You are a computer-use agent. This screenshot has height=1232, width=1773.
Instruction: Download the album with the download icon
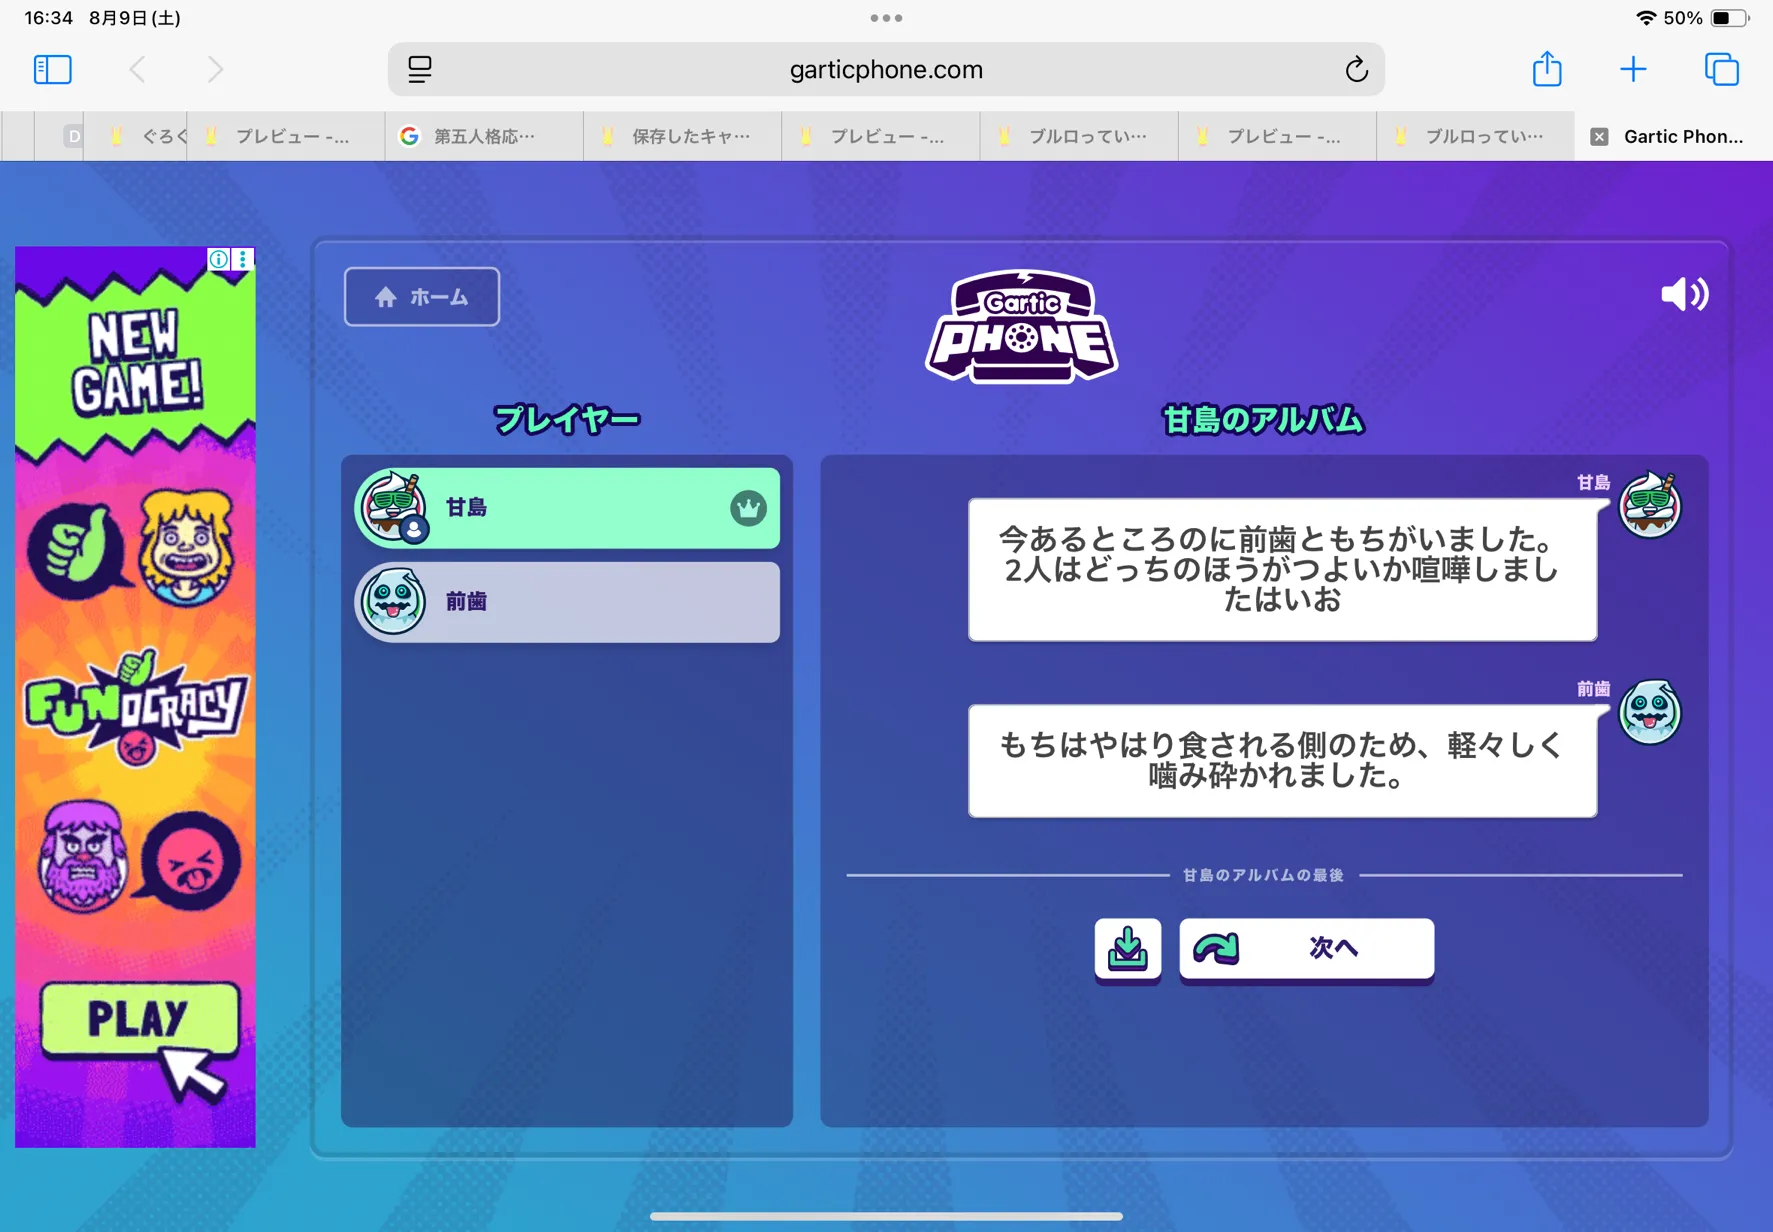click(x=1127, y=948)
